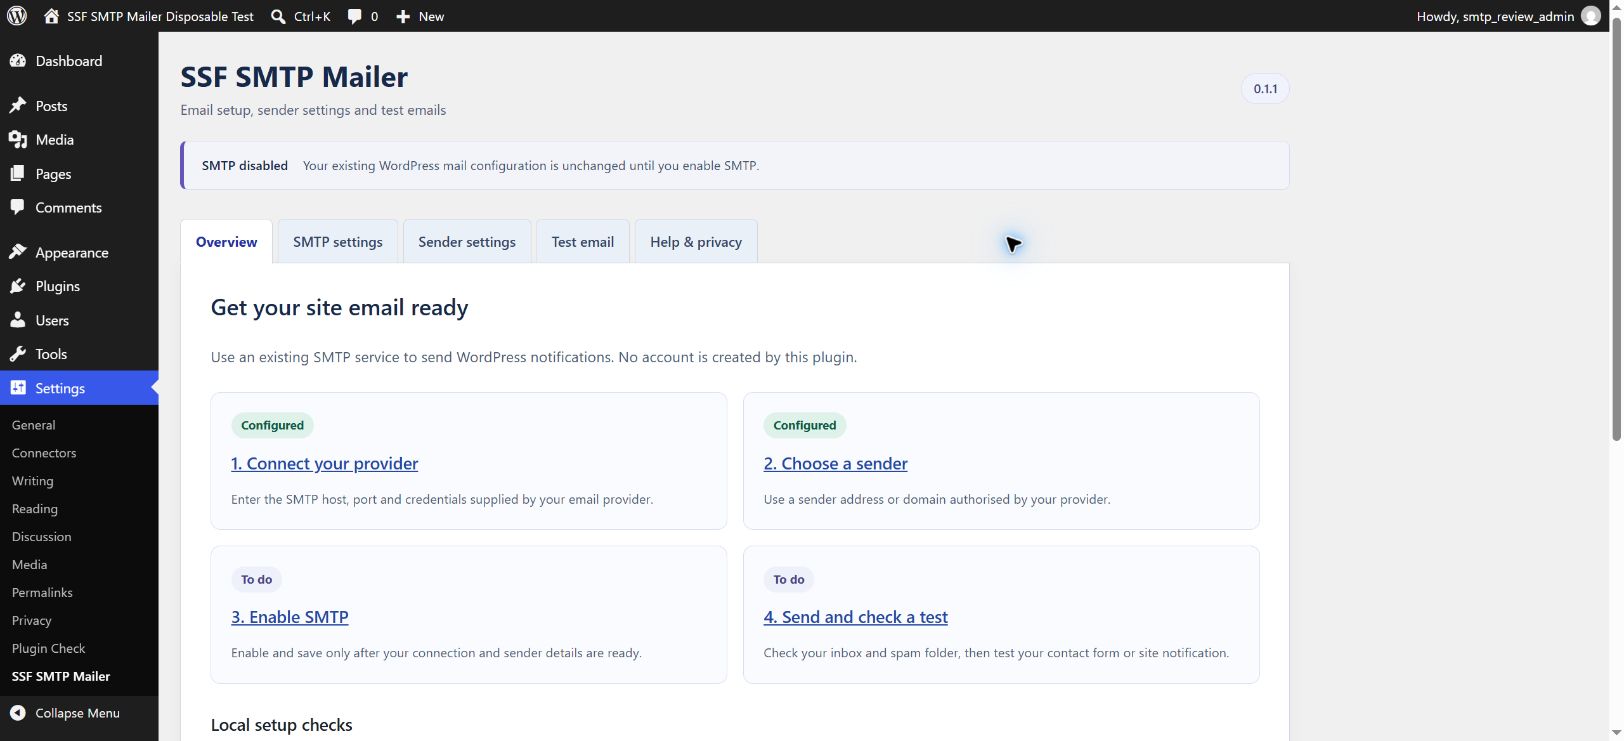The width and height of the screenshot is (1624, 741).
Task: Open Discussion under Settings submenu
Action: 42,537
